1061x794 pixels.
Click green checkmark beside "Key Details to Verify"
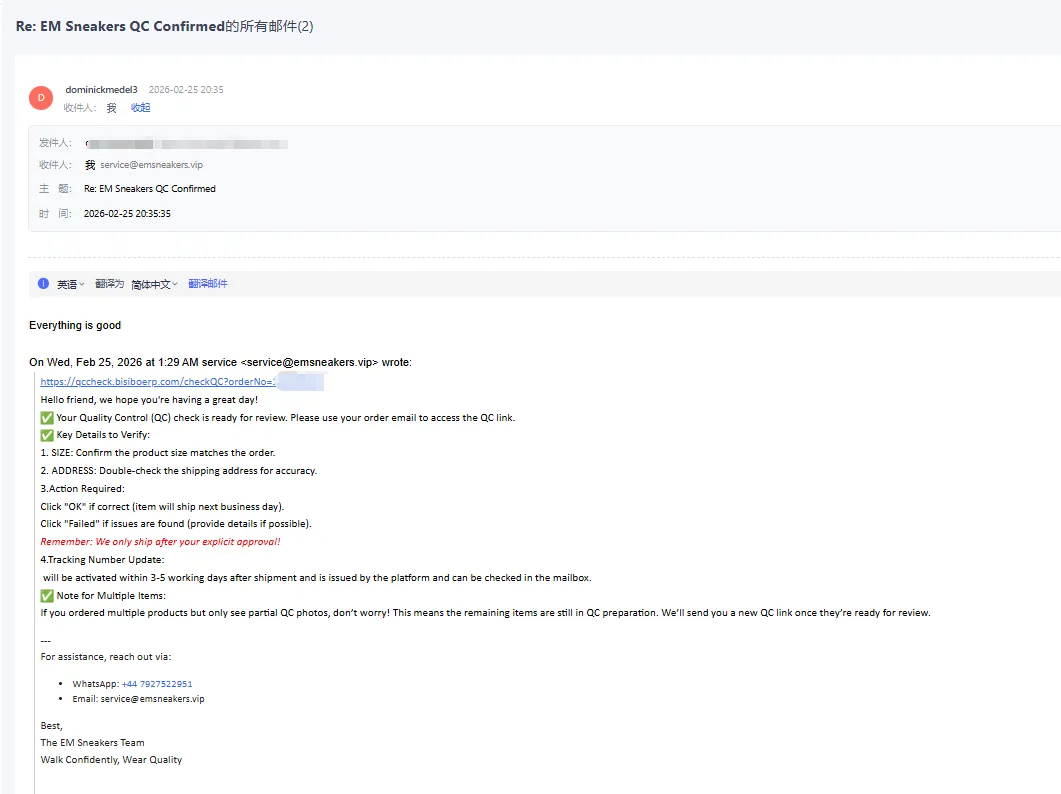(47, 435)
